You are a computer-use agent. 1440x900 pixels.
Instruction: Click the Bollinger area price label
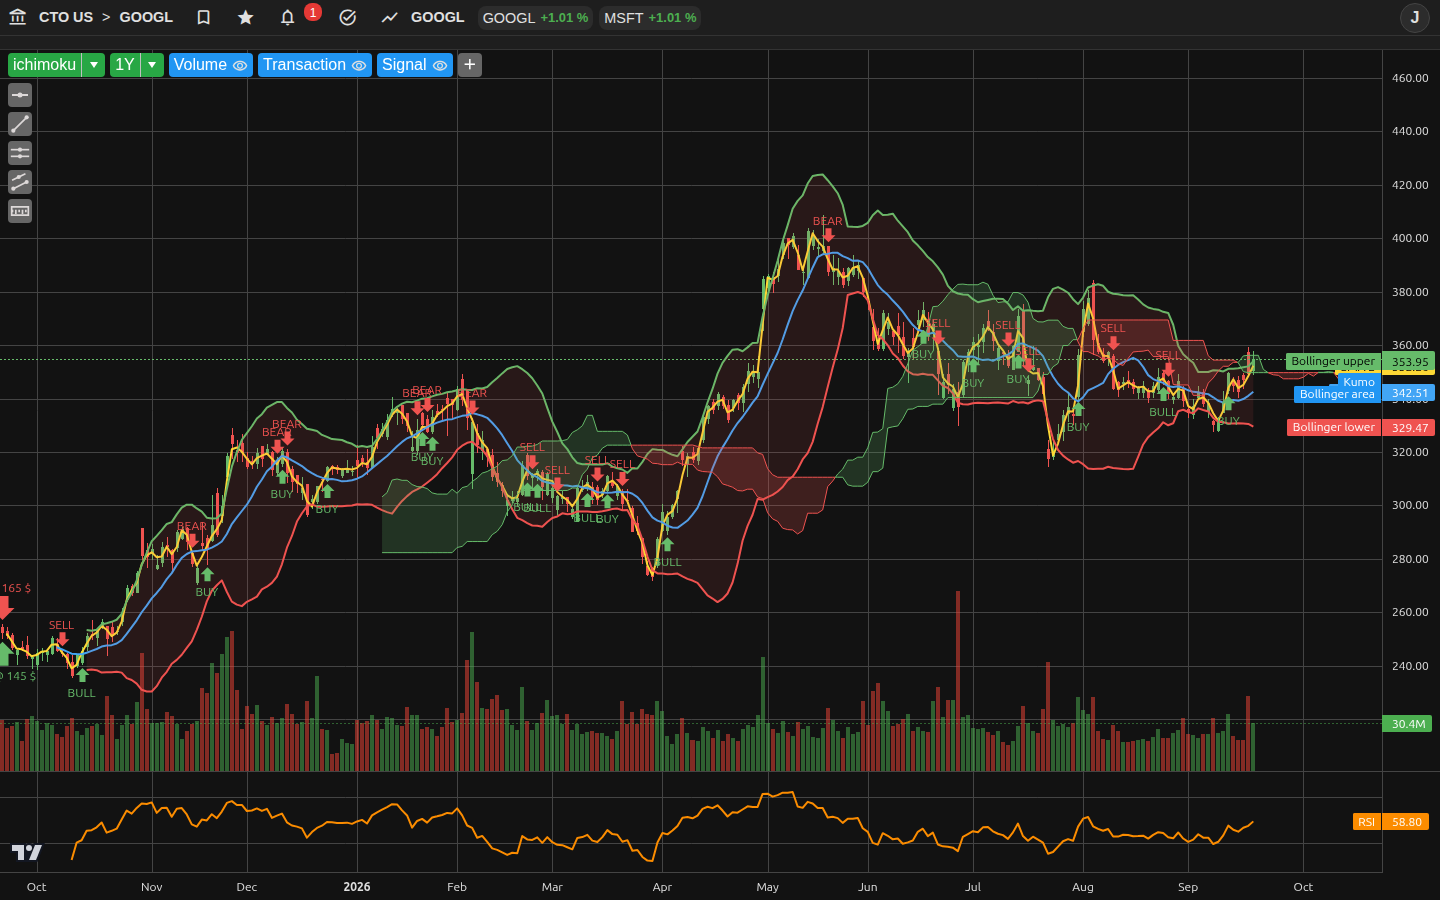(1337, 394)
